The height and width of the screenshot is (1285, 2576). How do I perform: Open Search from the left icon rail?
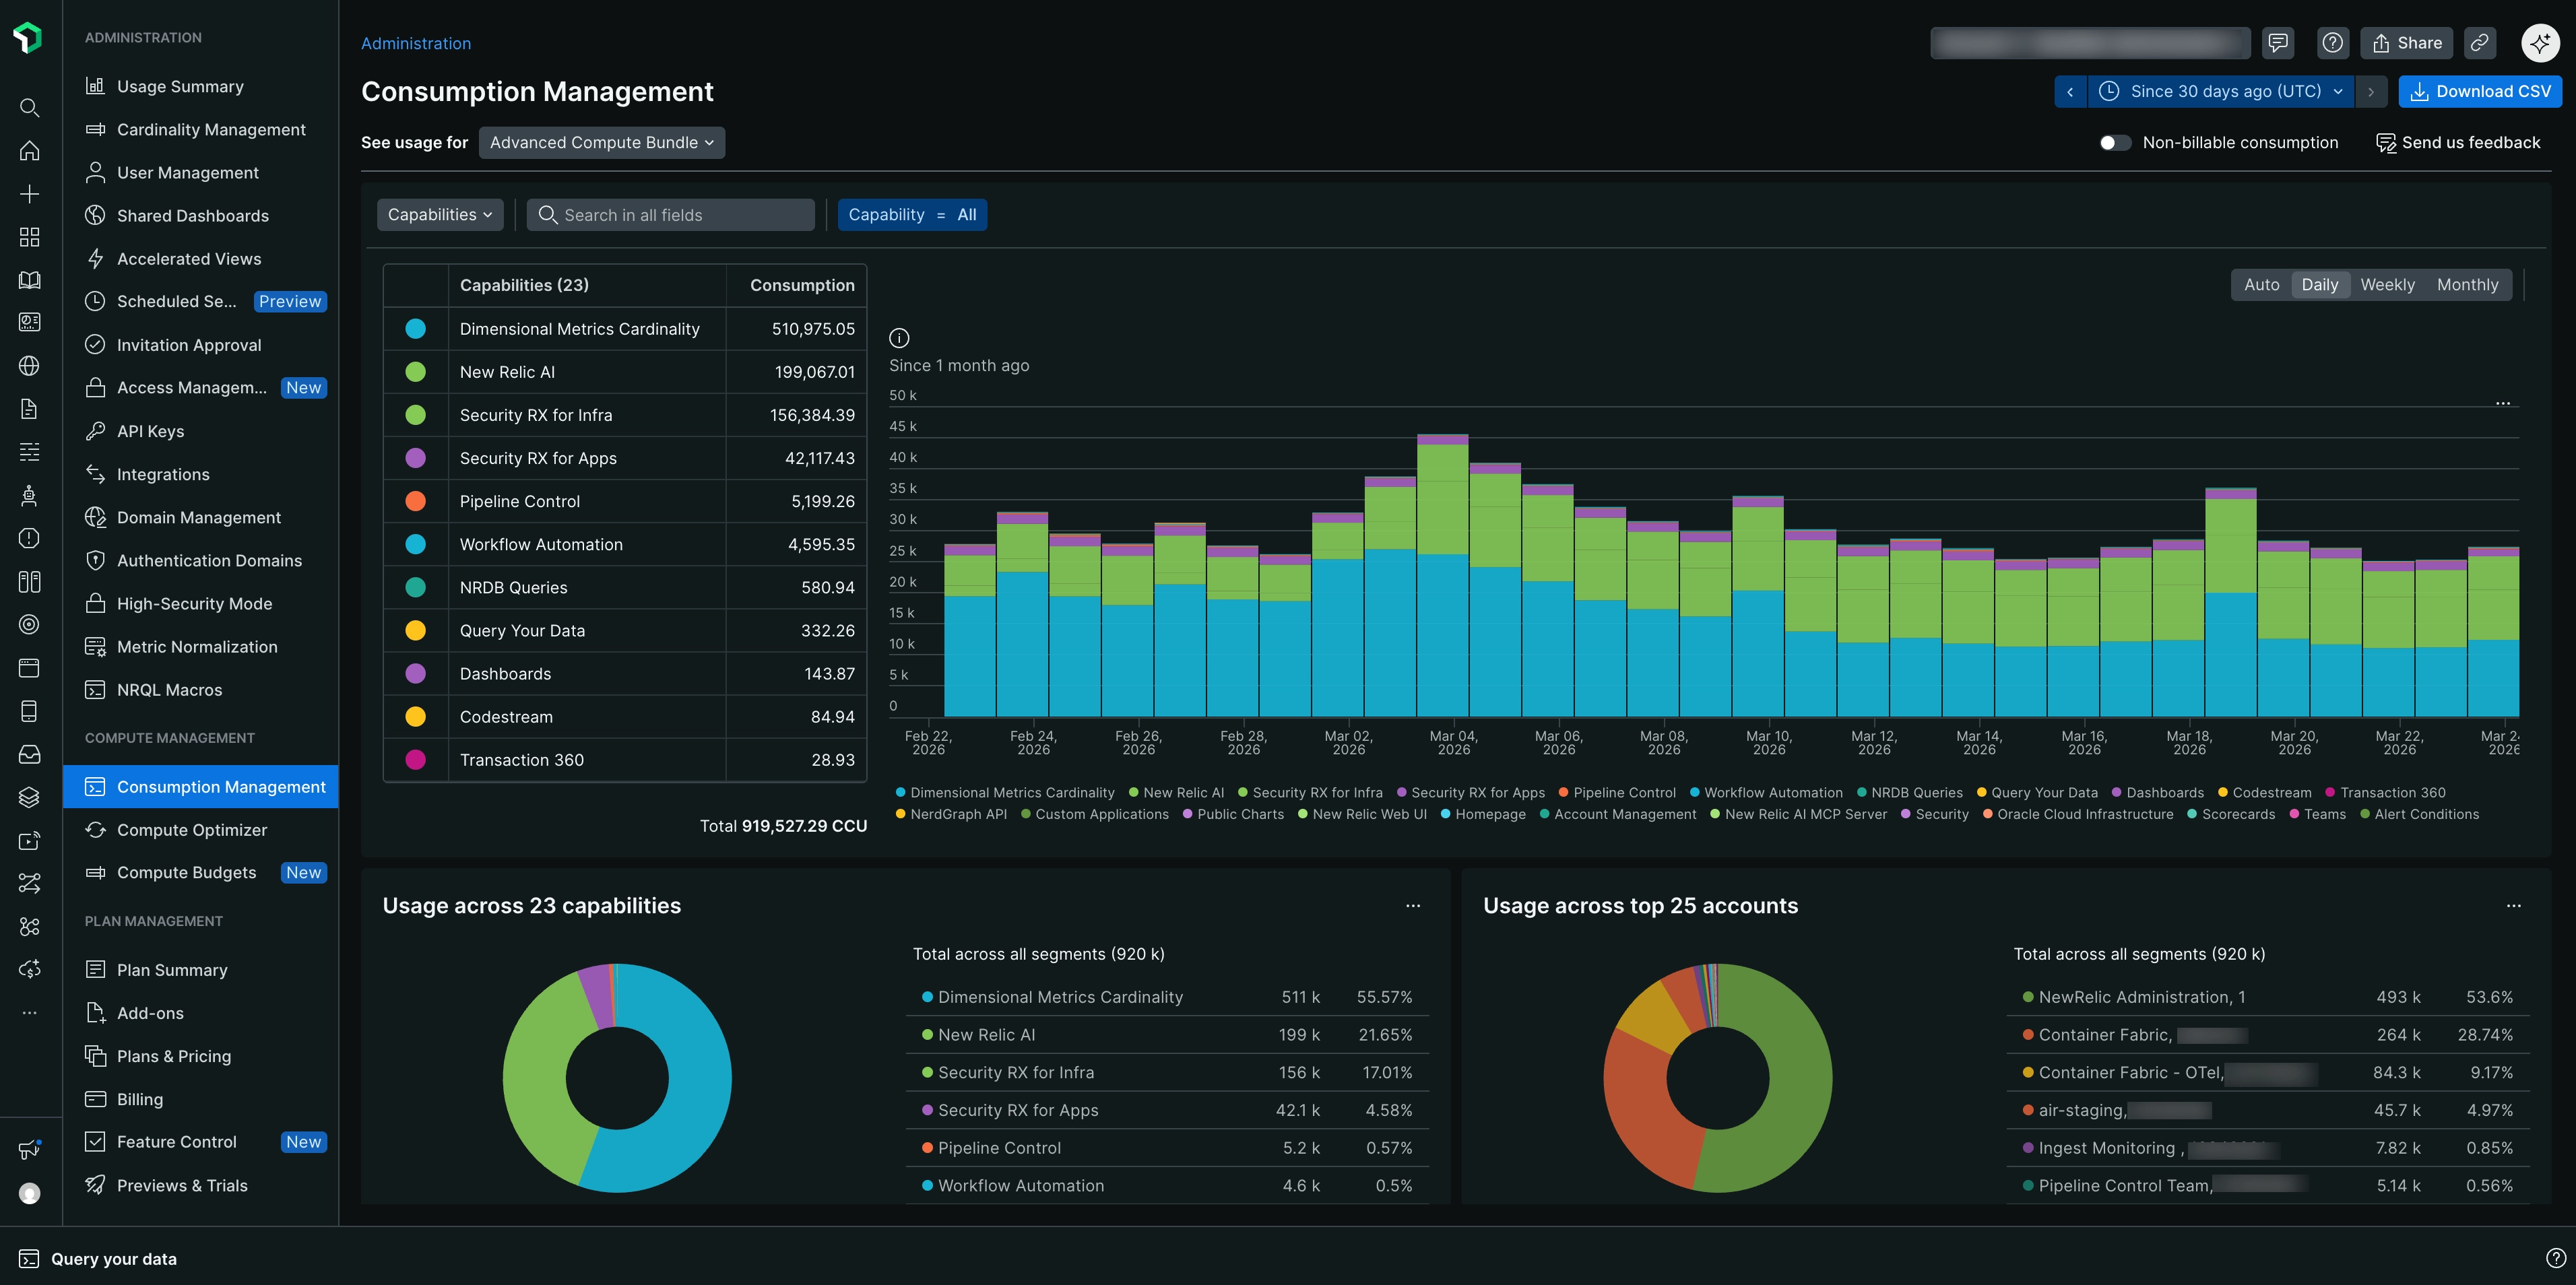(x=29, y=107)
